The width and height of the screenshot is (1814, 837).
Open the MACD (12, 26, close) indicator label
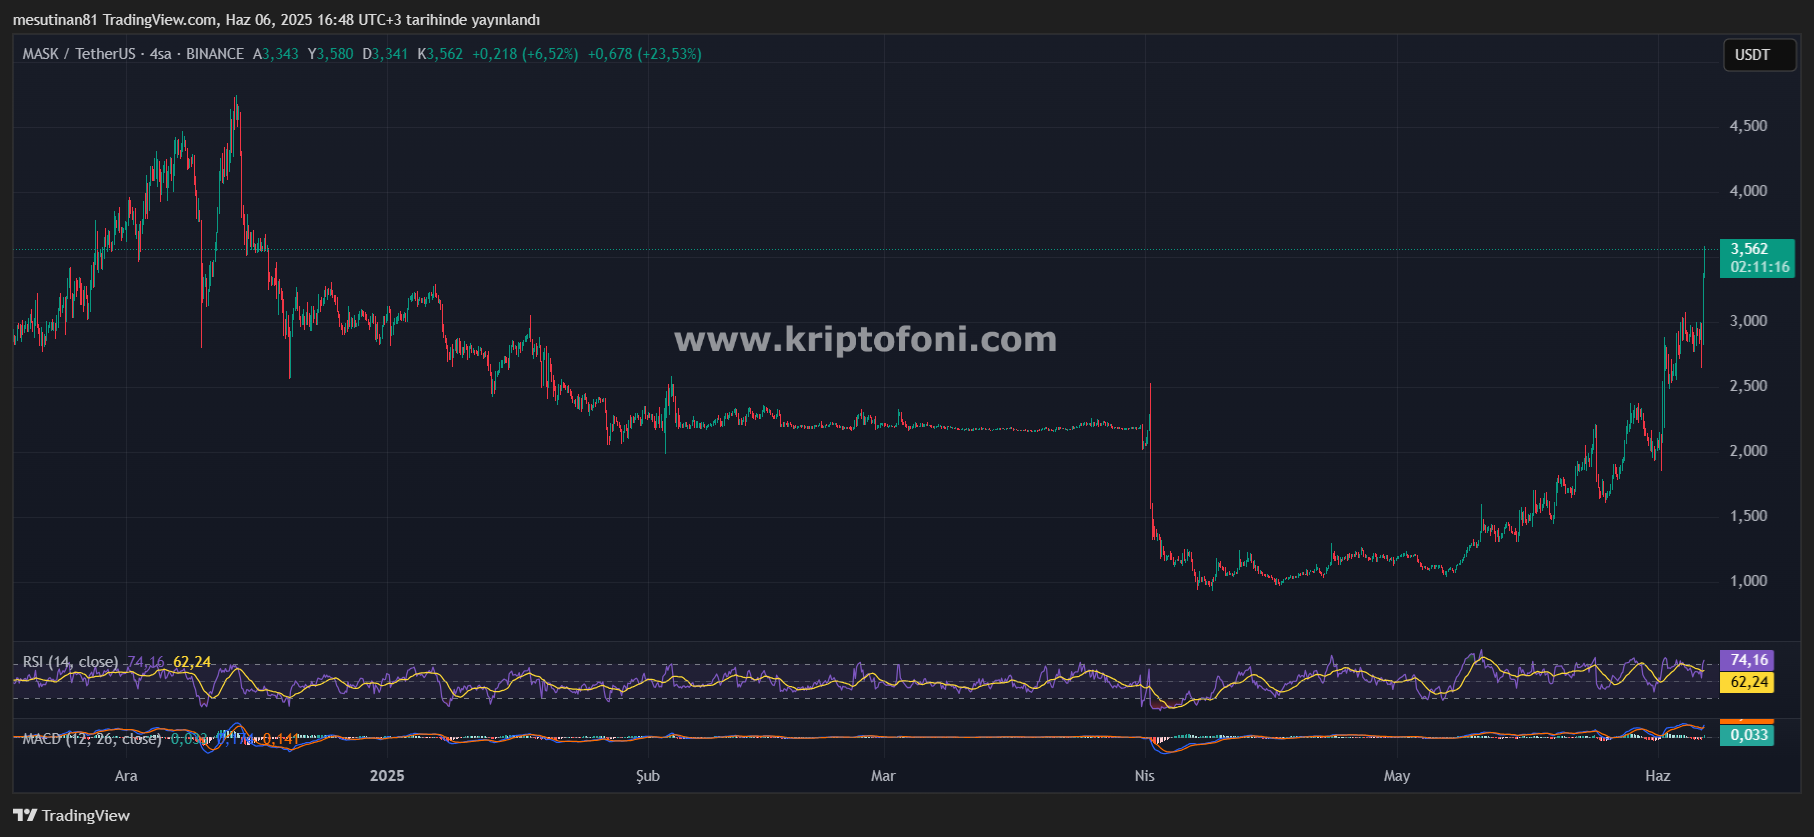[x=92, y=739]
